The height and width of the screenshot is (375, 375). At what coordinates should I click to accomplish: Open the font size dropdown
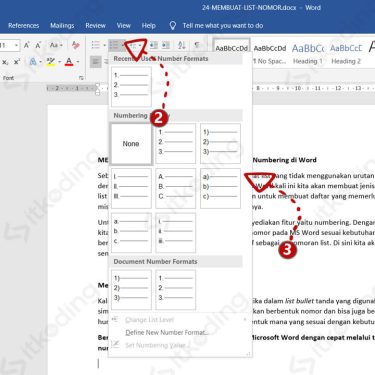(x=16, y=45)
